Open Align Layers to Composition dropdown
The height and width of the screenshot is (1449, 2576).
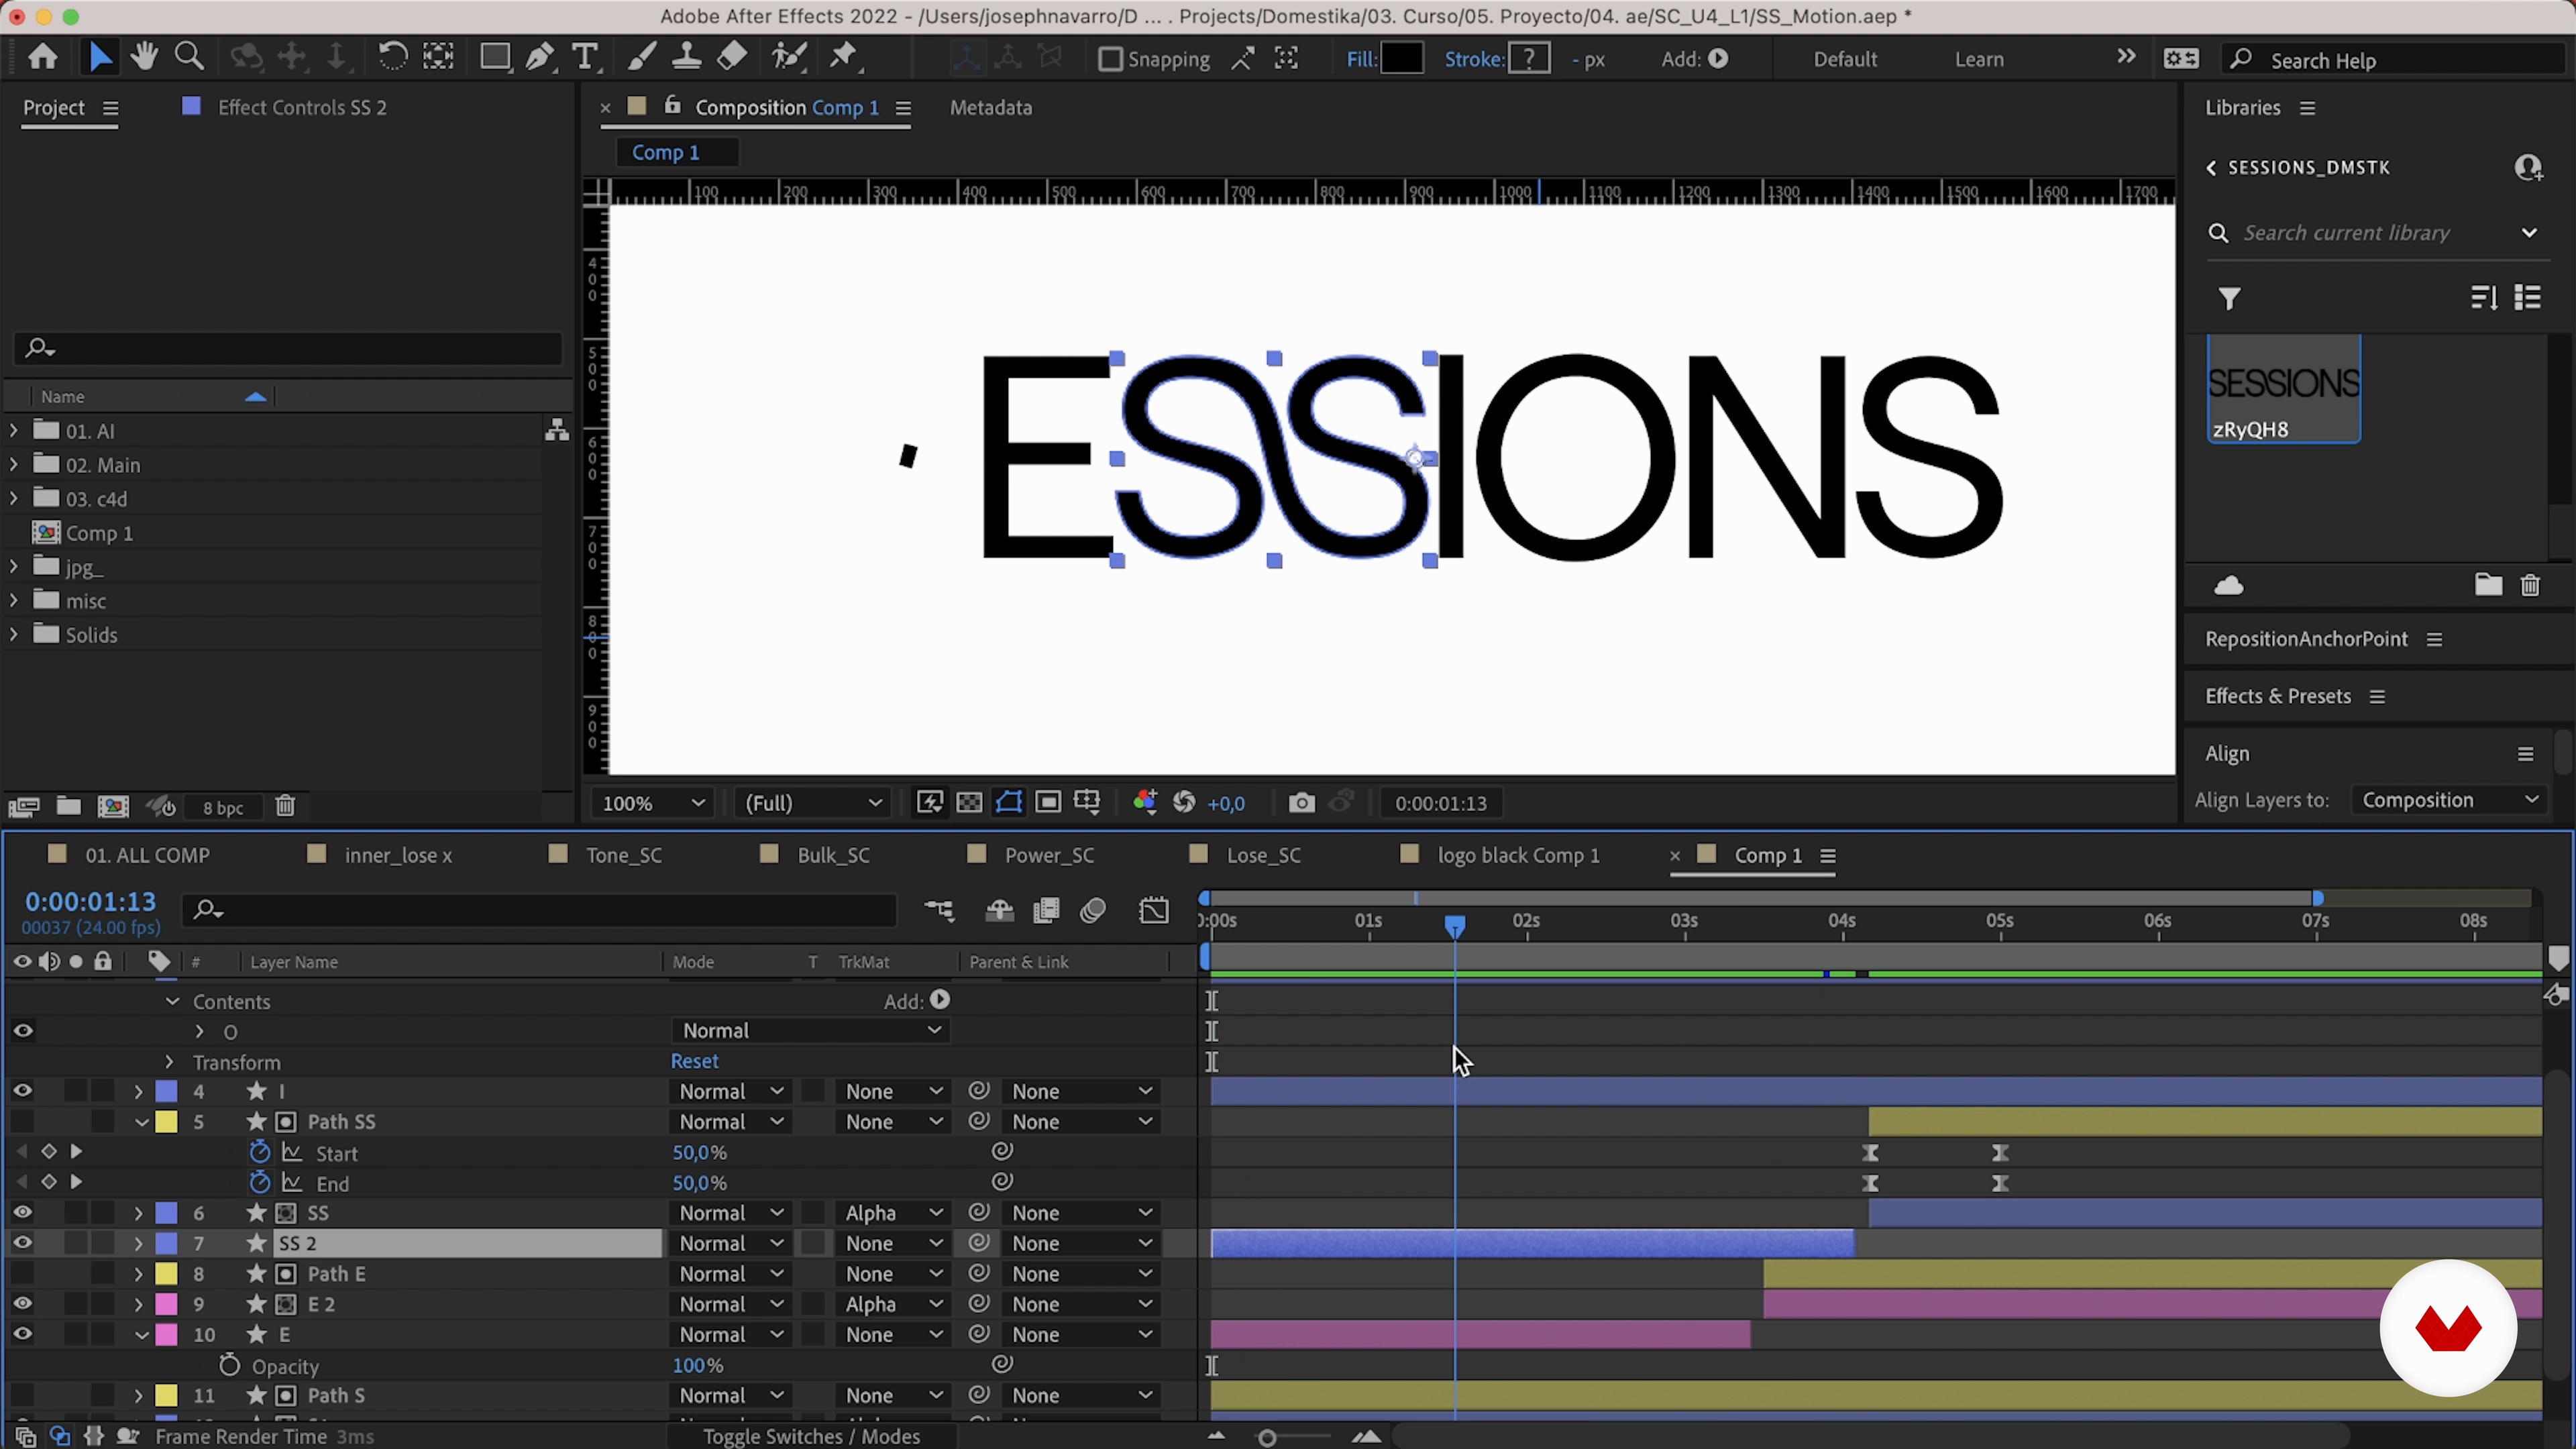2449,800
